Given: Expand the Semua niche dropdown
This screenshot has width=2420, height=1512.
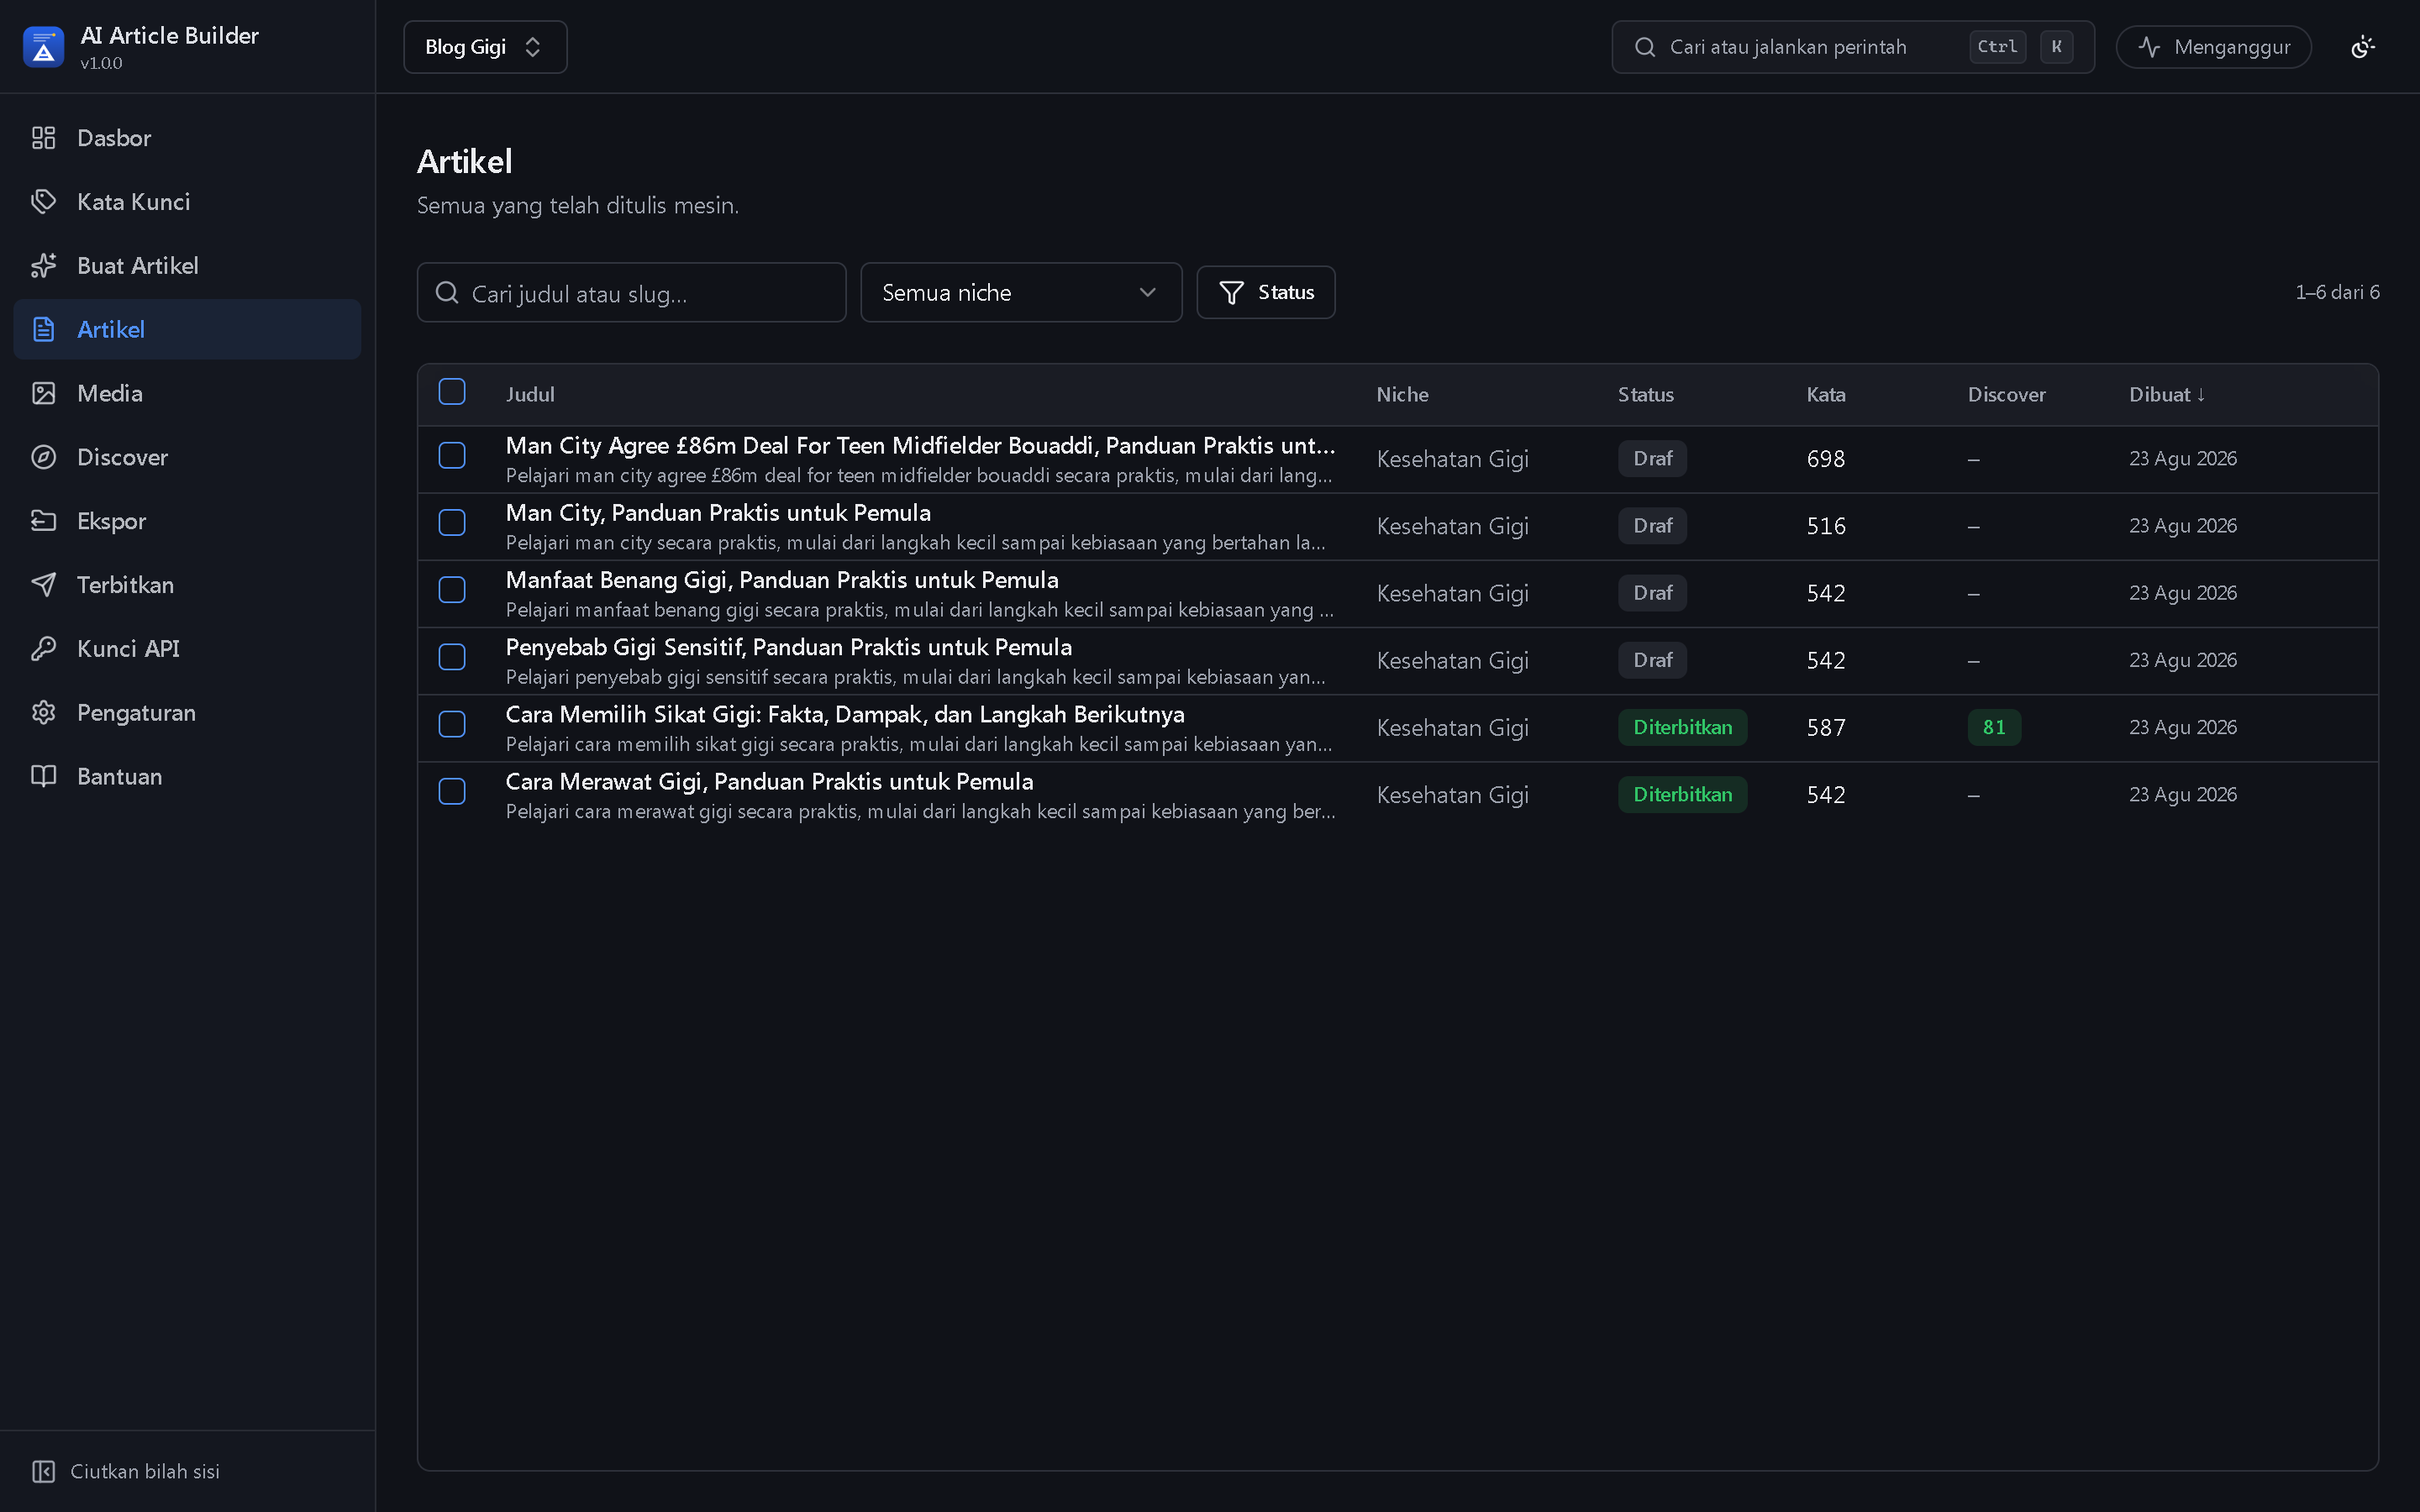Looking at the screenshot, I should click(1021, 292).
